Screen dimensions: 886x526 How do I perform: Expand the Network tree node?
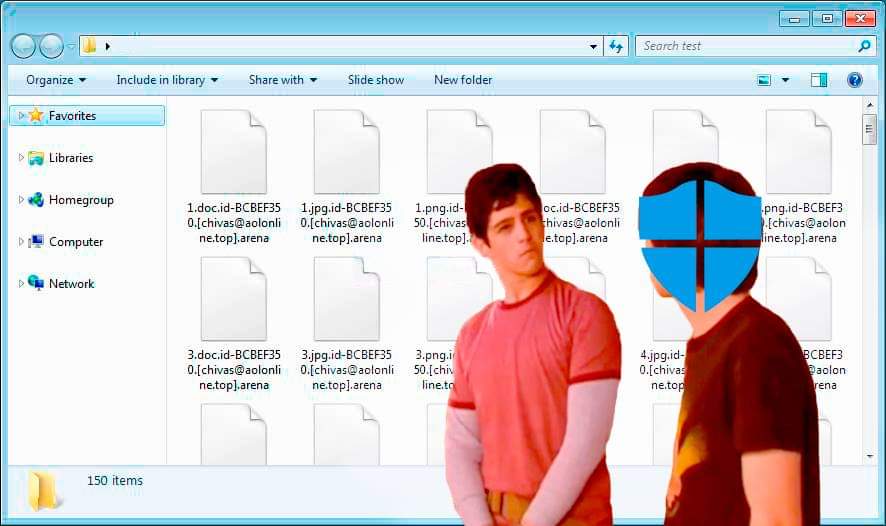click(x=21, y=283)
